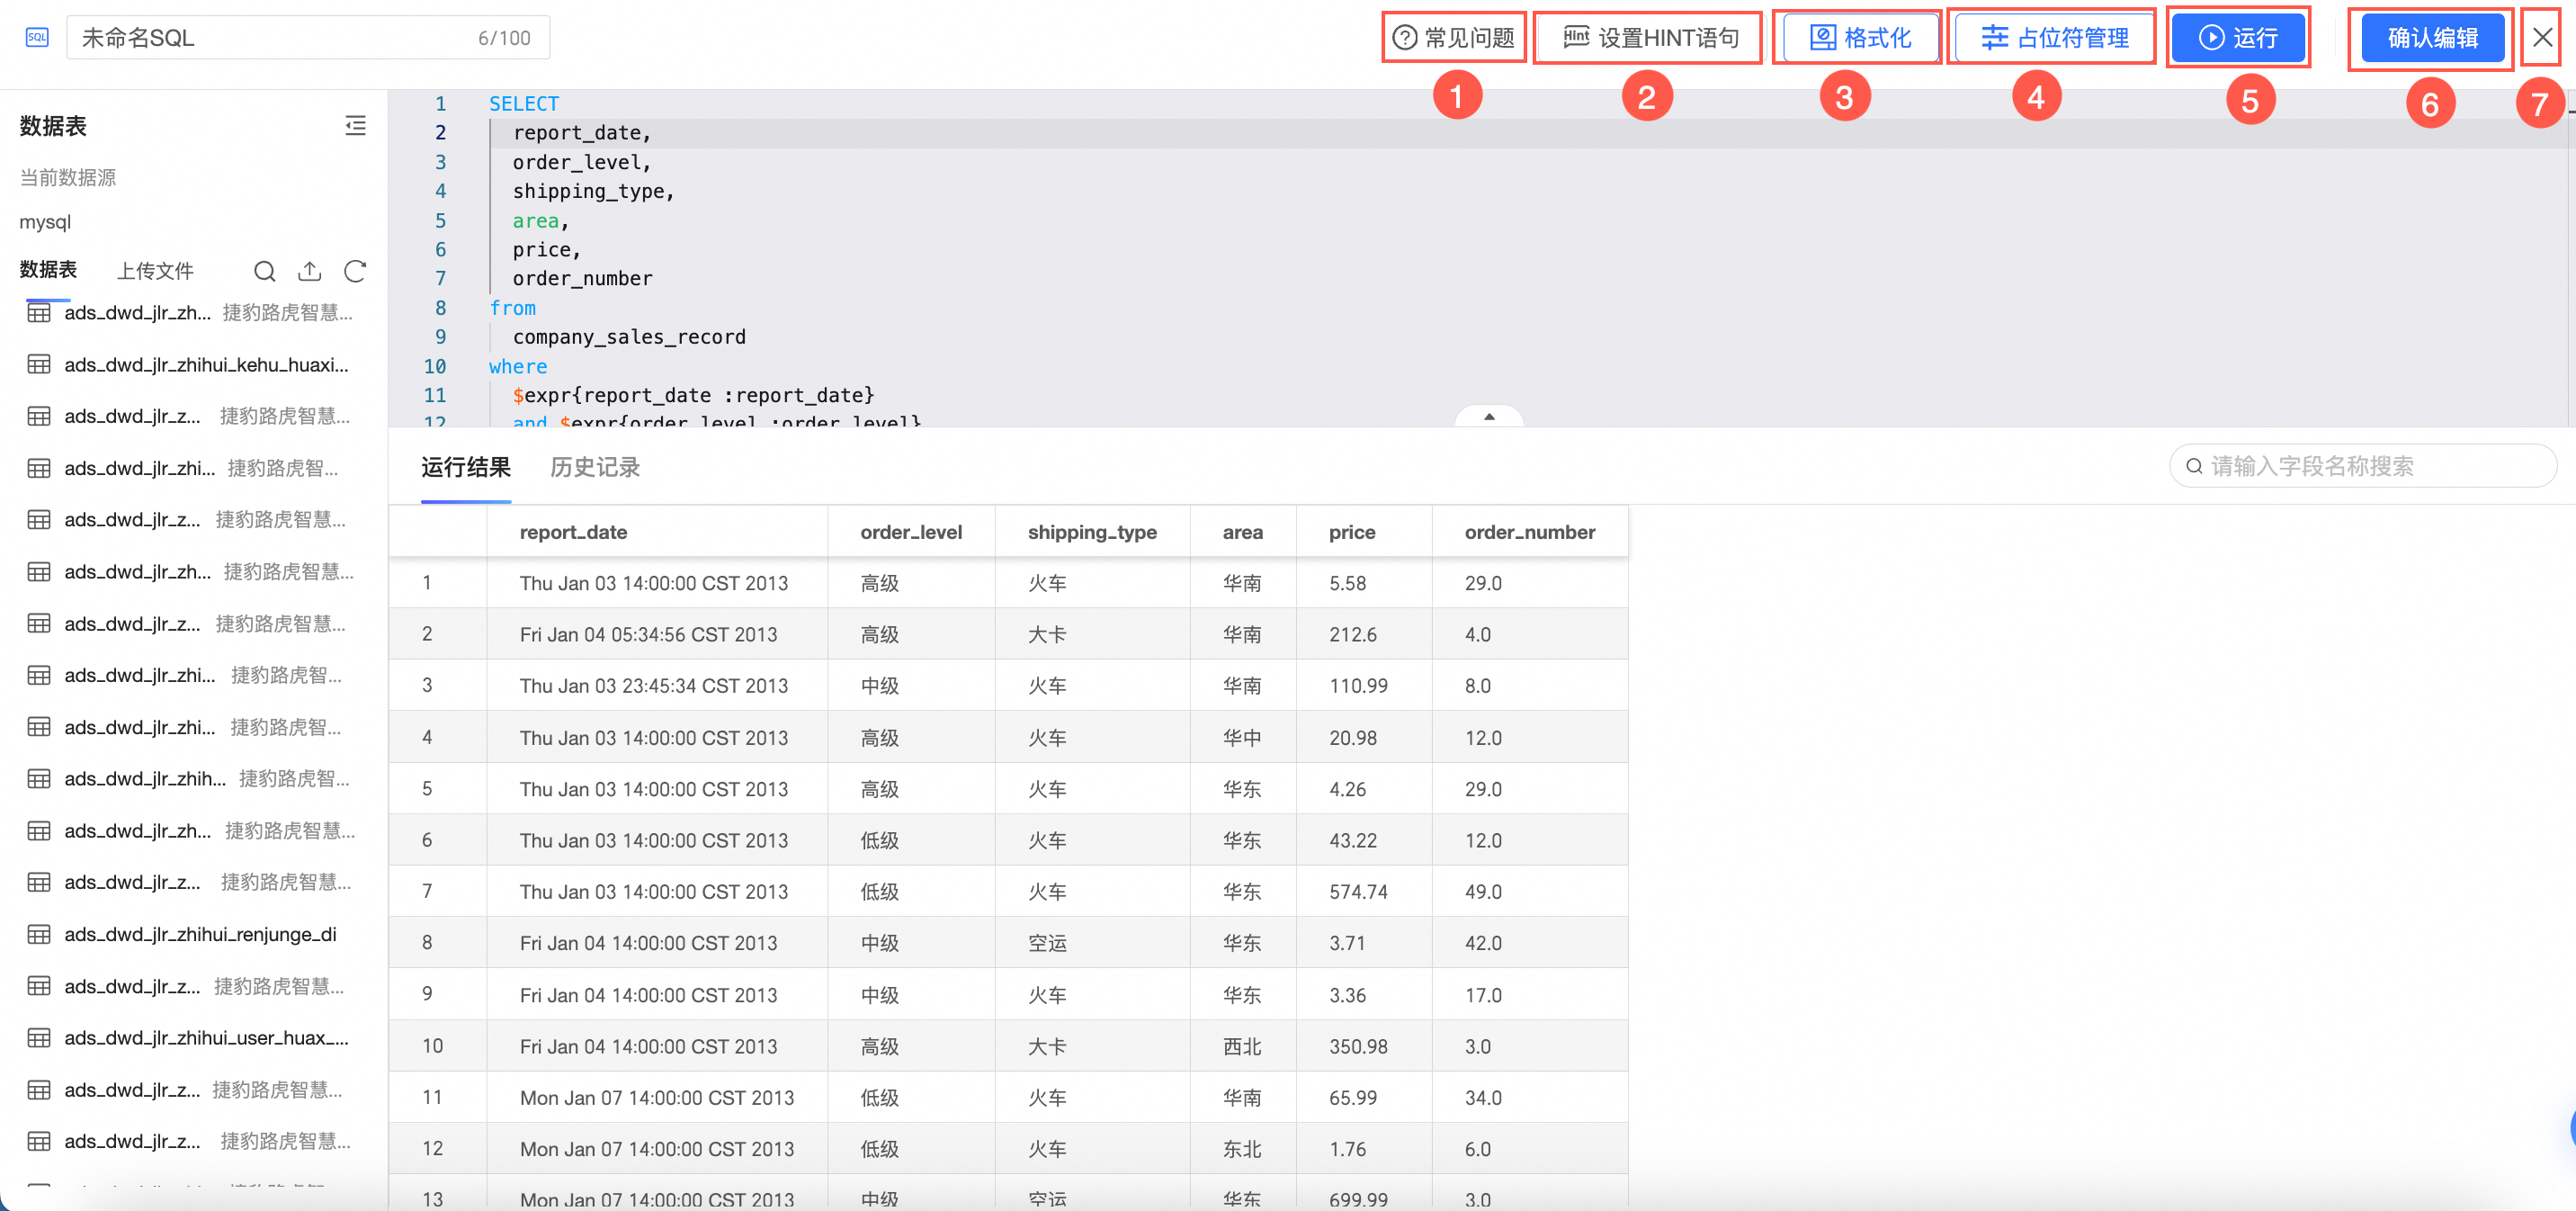Open 占位符管理 placeholder manager
The width and height of the screenshot is (2576, 1211).
[x=2055, y=38]
